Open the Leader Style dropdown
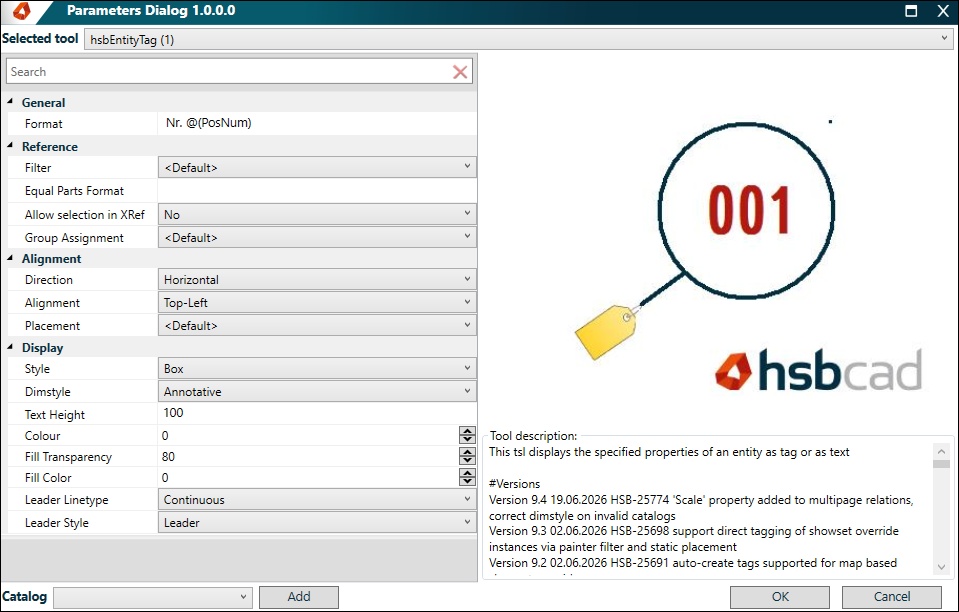Image resolution: width=959 pixels, height=612 pixels. click(317, 523)
